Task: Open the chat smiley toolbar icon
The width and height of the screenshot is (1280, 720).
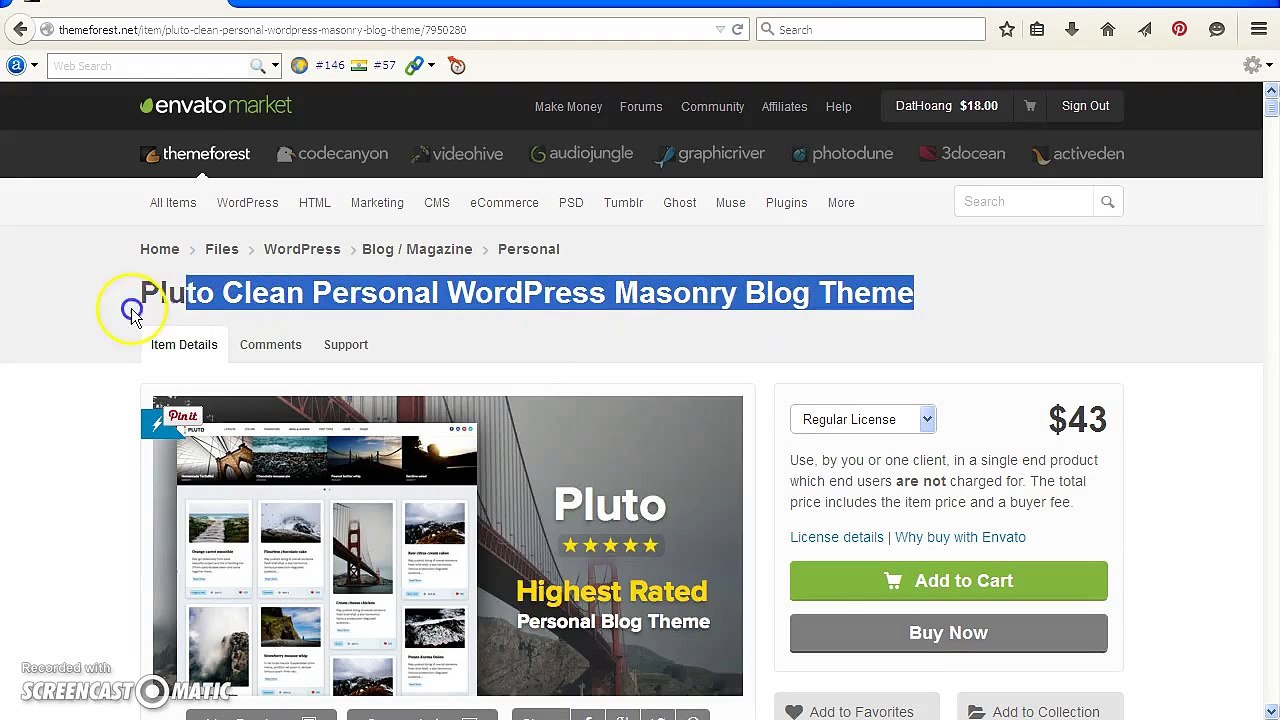Action: 1217,30
